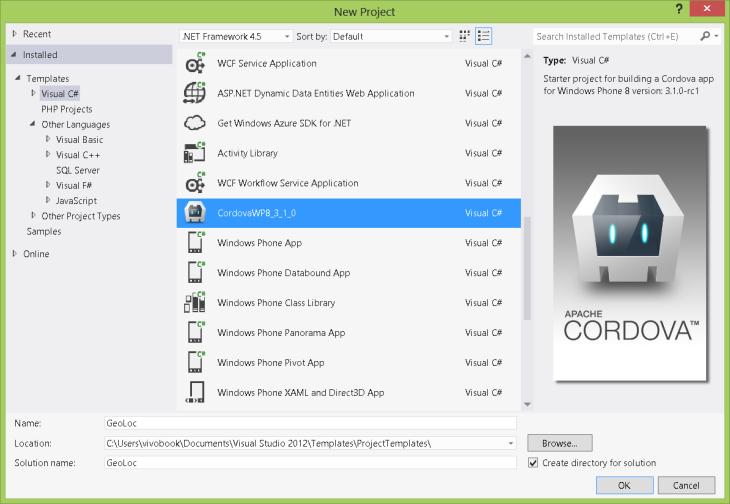Image resolution: width=730 pixels, height=504 pixels.
Task: Collapse the Installed section
Action: pos(14,54)
